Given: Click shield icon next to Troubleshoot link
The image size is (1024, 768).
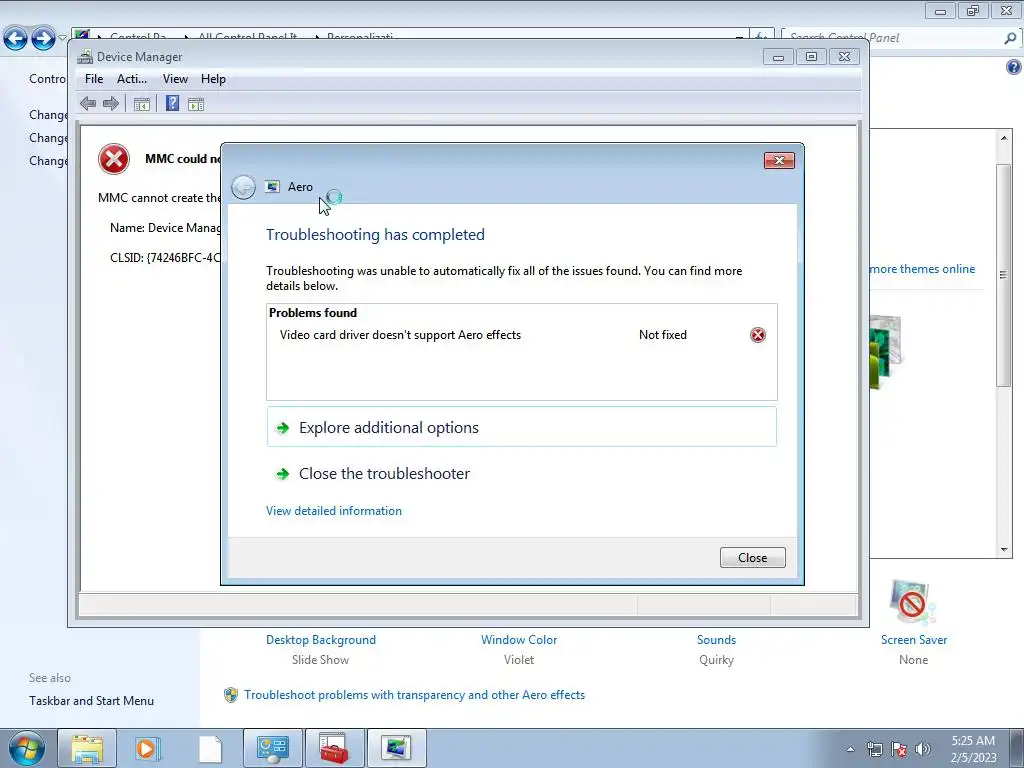Looking at the screenshot, I should pyautogui.click(x=231, y=695).
